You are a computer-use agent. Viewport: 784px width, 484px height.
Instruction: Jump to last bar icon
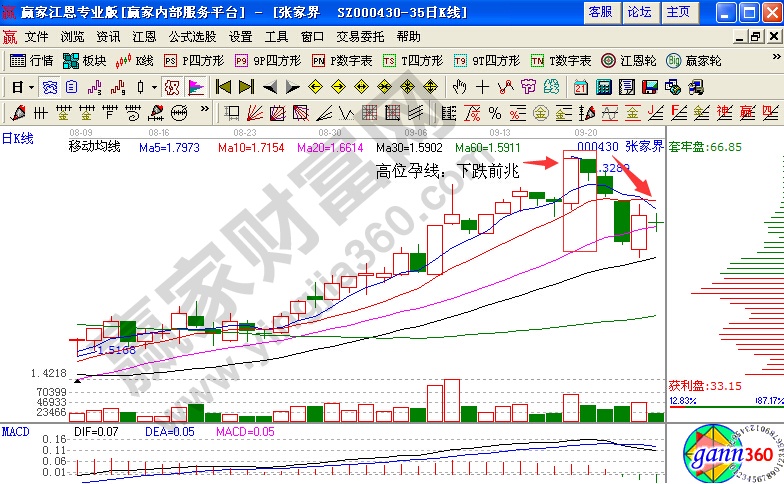pyautogui.click(x=246, y=88)
